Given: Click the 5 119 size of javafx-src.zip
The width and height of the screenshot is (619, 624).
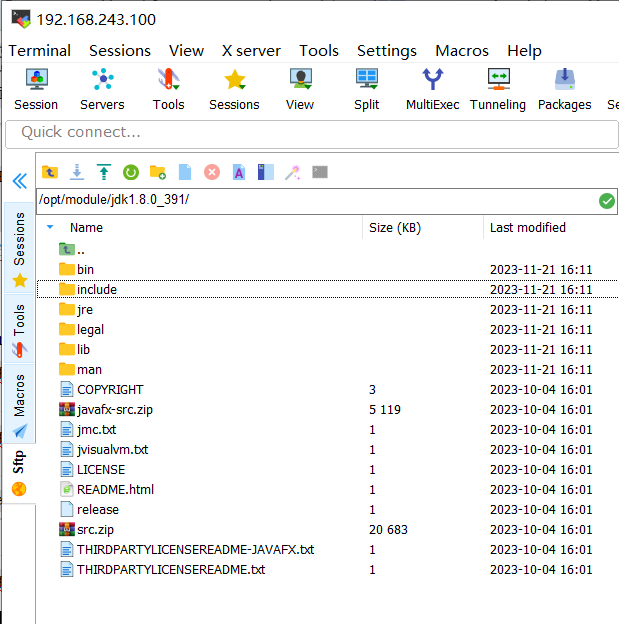Looking at the screenshot, I should [385, 410].
